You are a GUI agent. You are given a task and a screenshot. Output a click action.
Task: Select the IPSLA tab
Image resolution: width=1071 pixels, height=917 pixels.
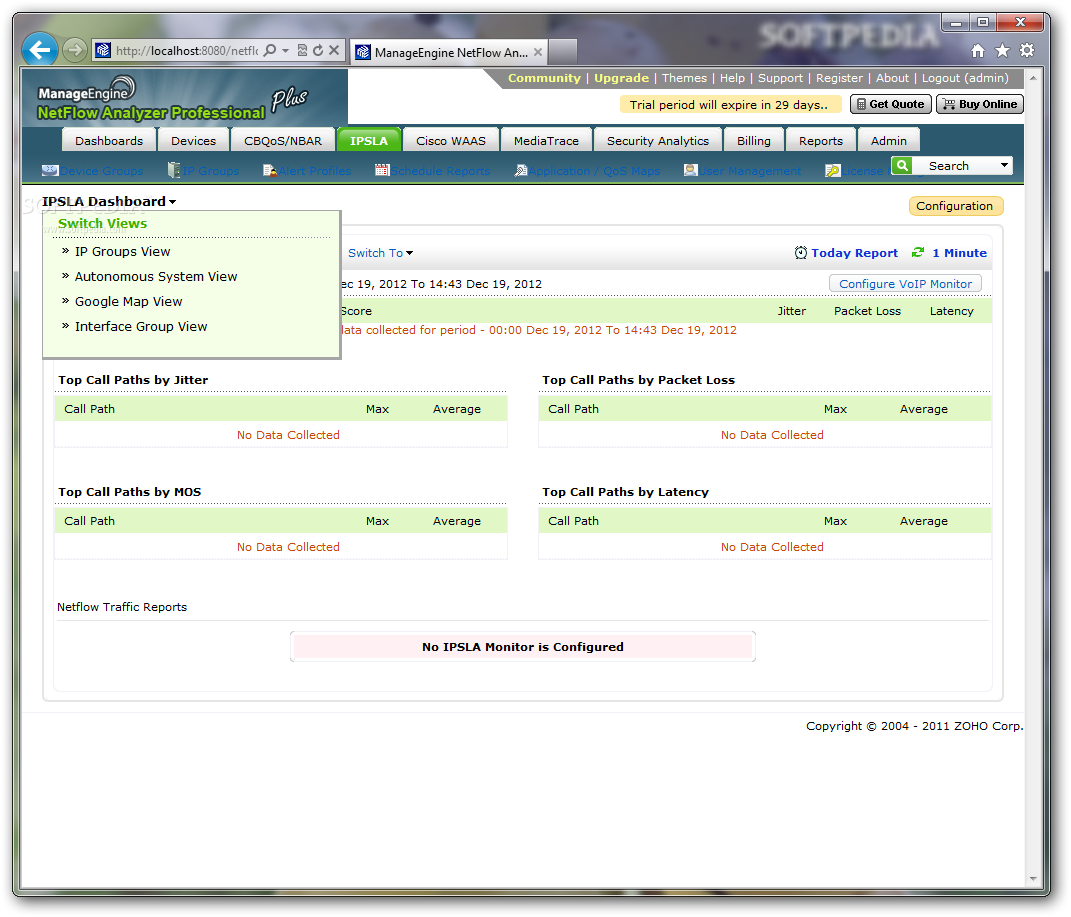[369, 141]
